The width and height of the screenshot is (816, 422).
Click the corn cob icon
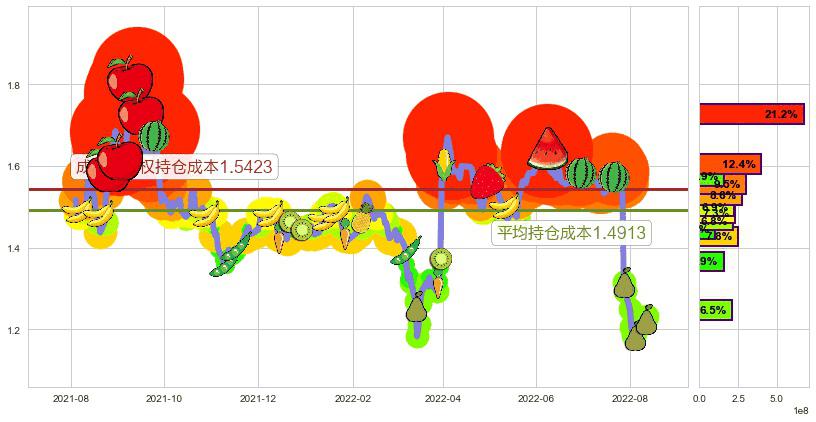coord(443,163)
